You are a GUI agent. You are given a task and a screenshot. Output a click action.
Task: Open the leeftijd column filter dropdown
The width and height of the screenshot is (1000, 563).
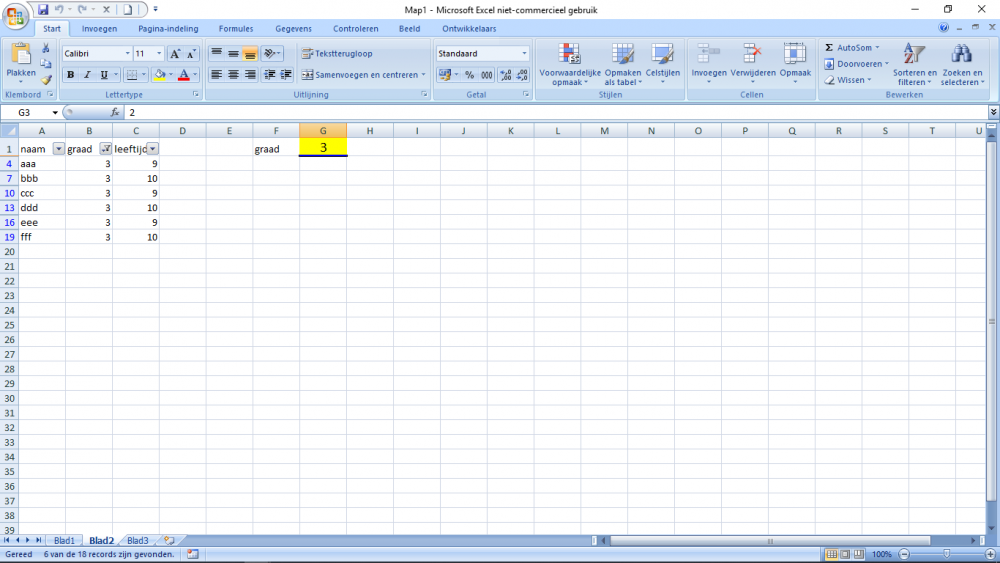(x=152, y=149)
